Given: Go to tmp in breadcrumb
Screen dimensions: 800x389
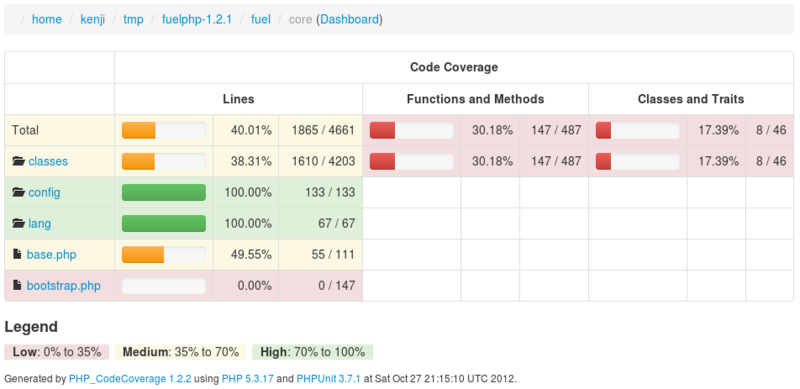Looking at the screenshot, I should click(x=134, y=19).
